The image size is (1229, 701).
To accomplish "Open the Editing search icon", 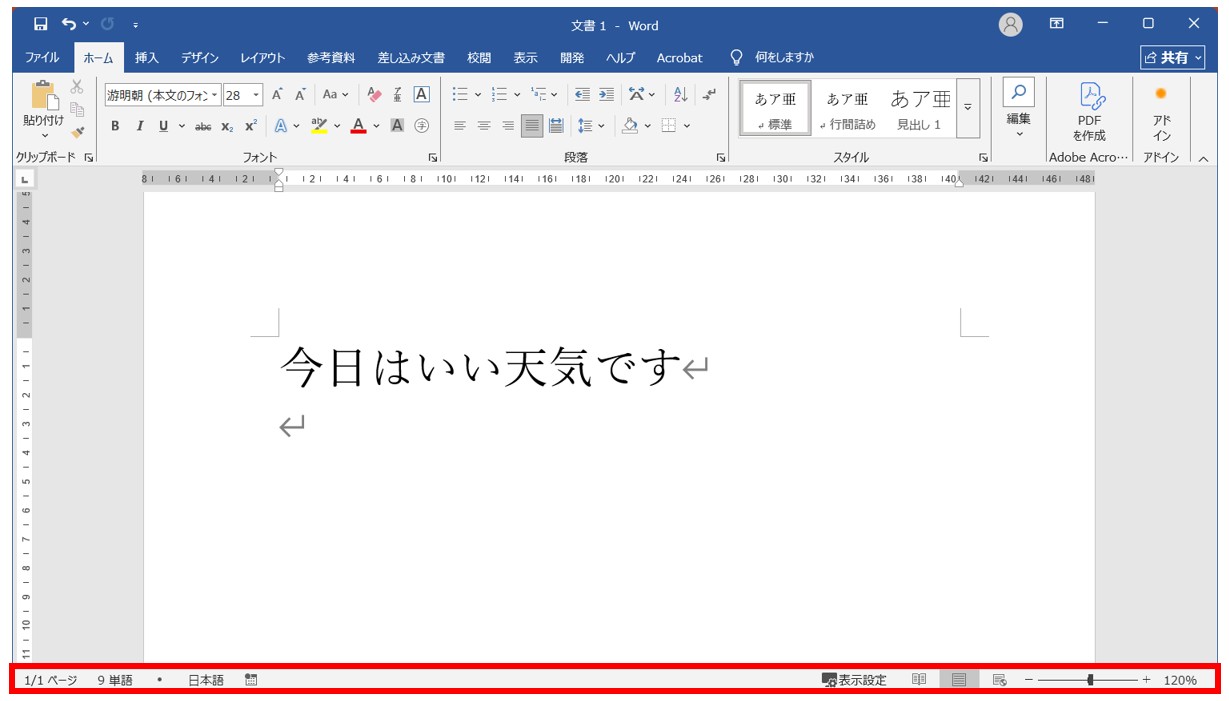I will tap(1018, 93).
